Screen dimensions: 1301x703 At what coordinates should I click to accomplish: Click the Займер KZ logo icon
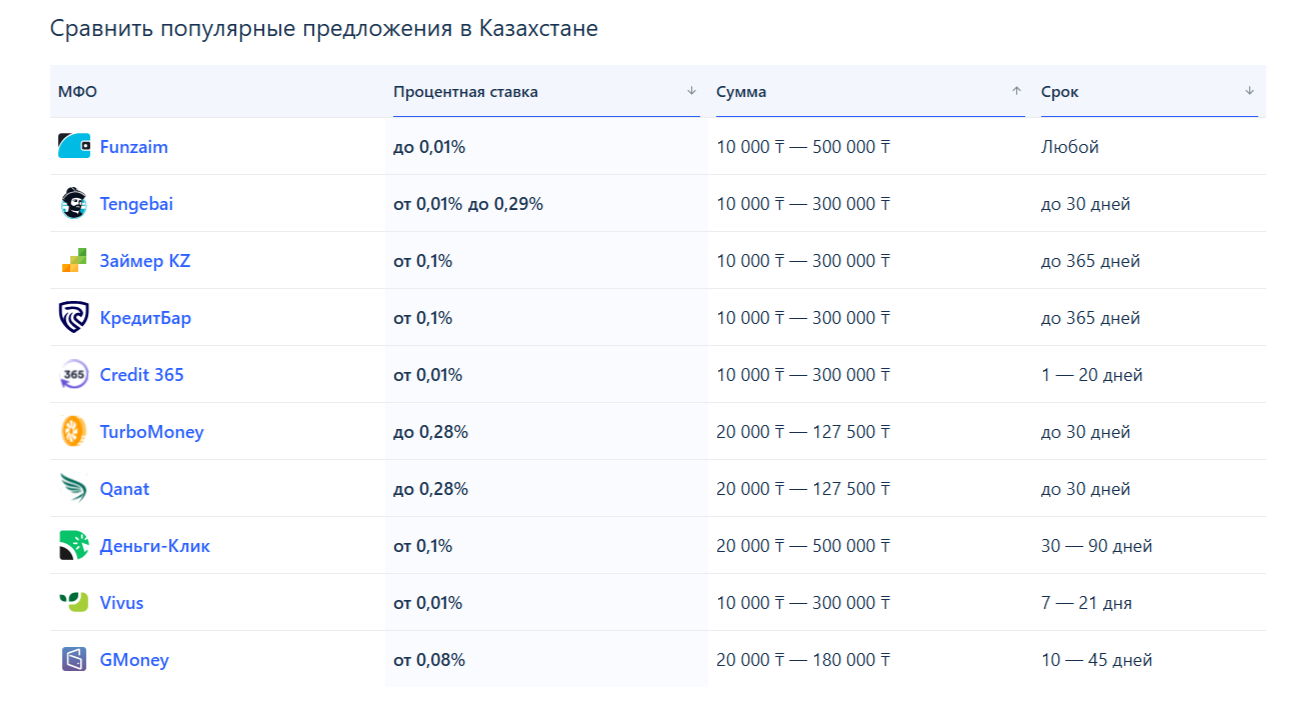74,261
